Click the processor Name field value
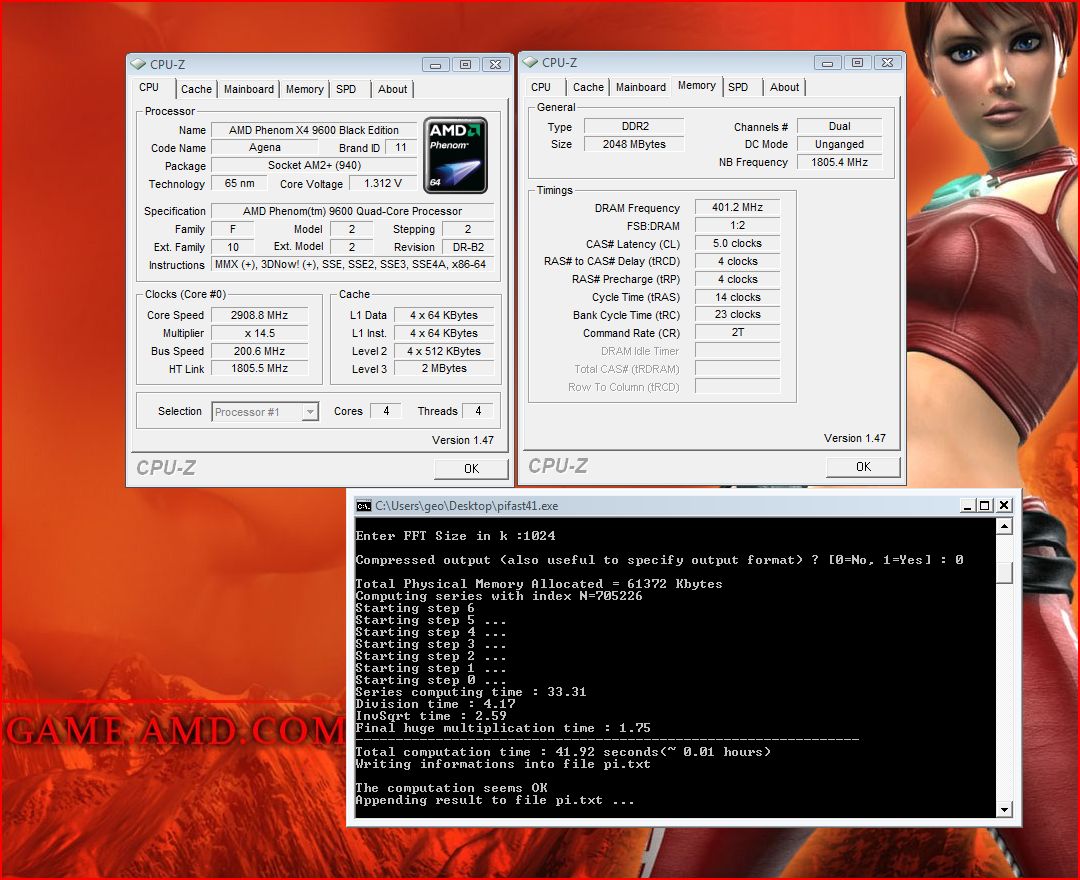The image size is (1080, 880). pos(314,130)
